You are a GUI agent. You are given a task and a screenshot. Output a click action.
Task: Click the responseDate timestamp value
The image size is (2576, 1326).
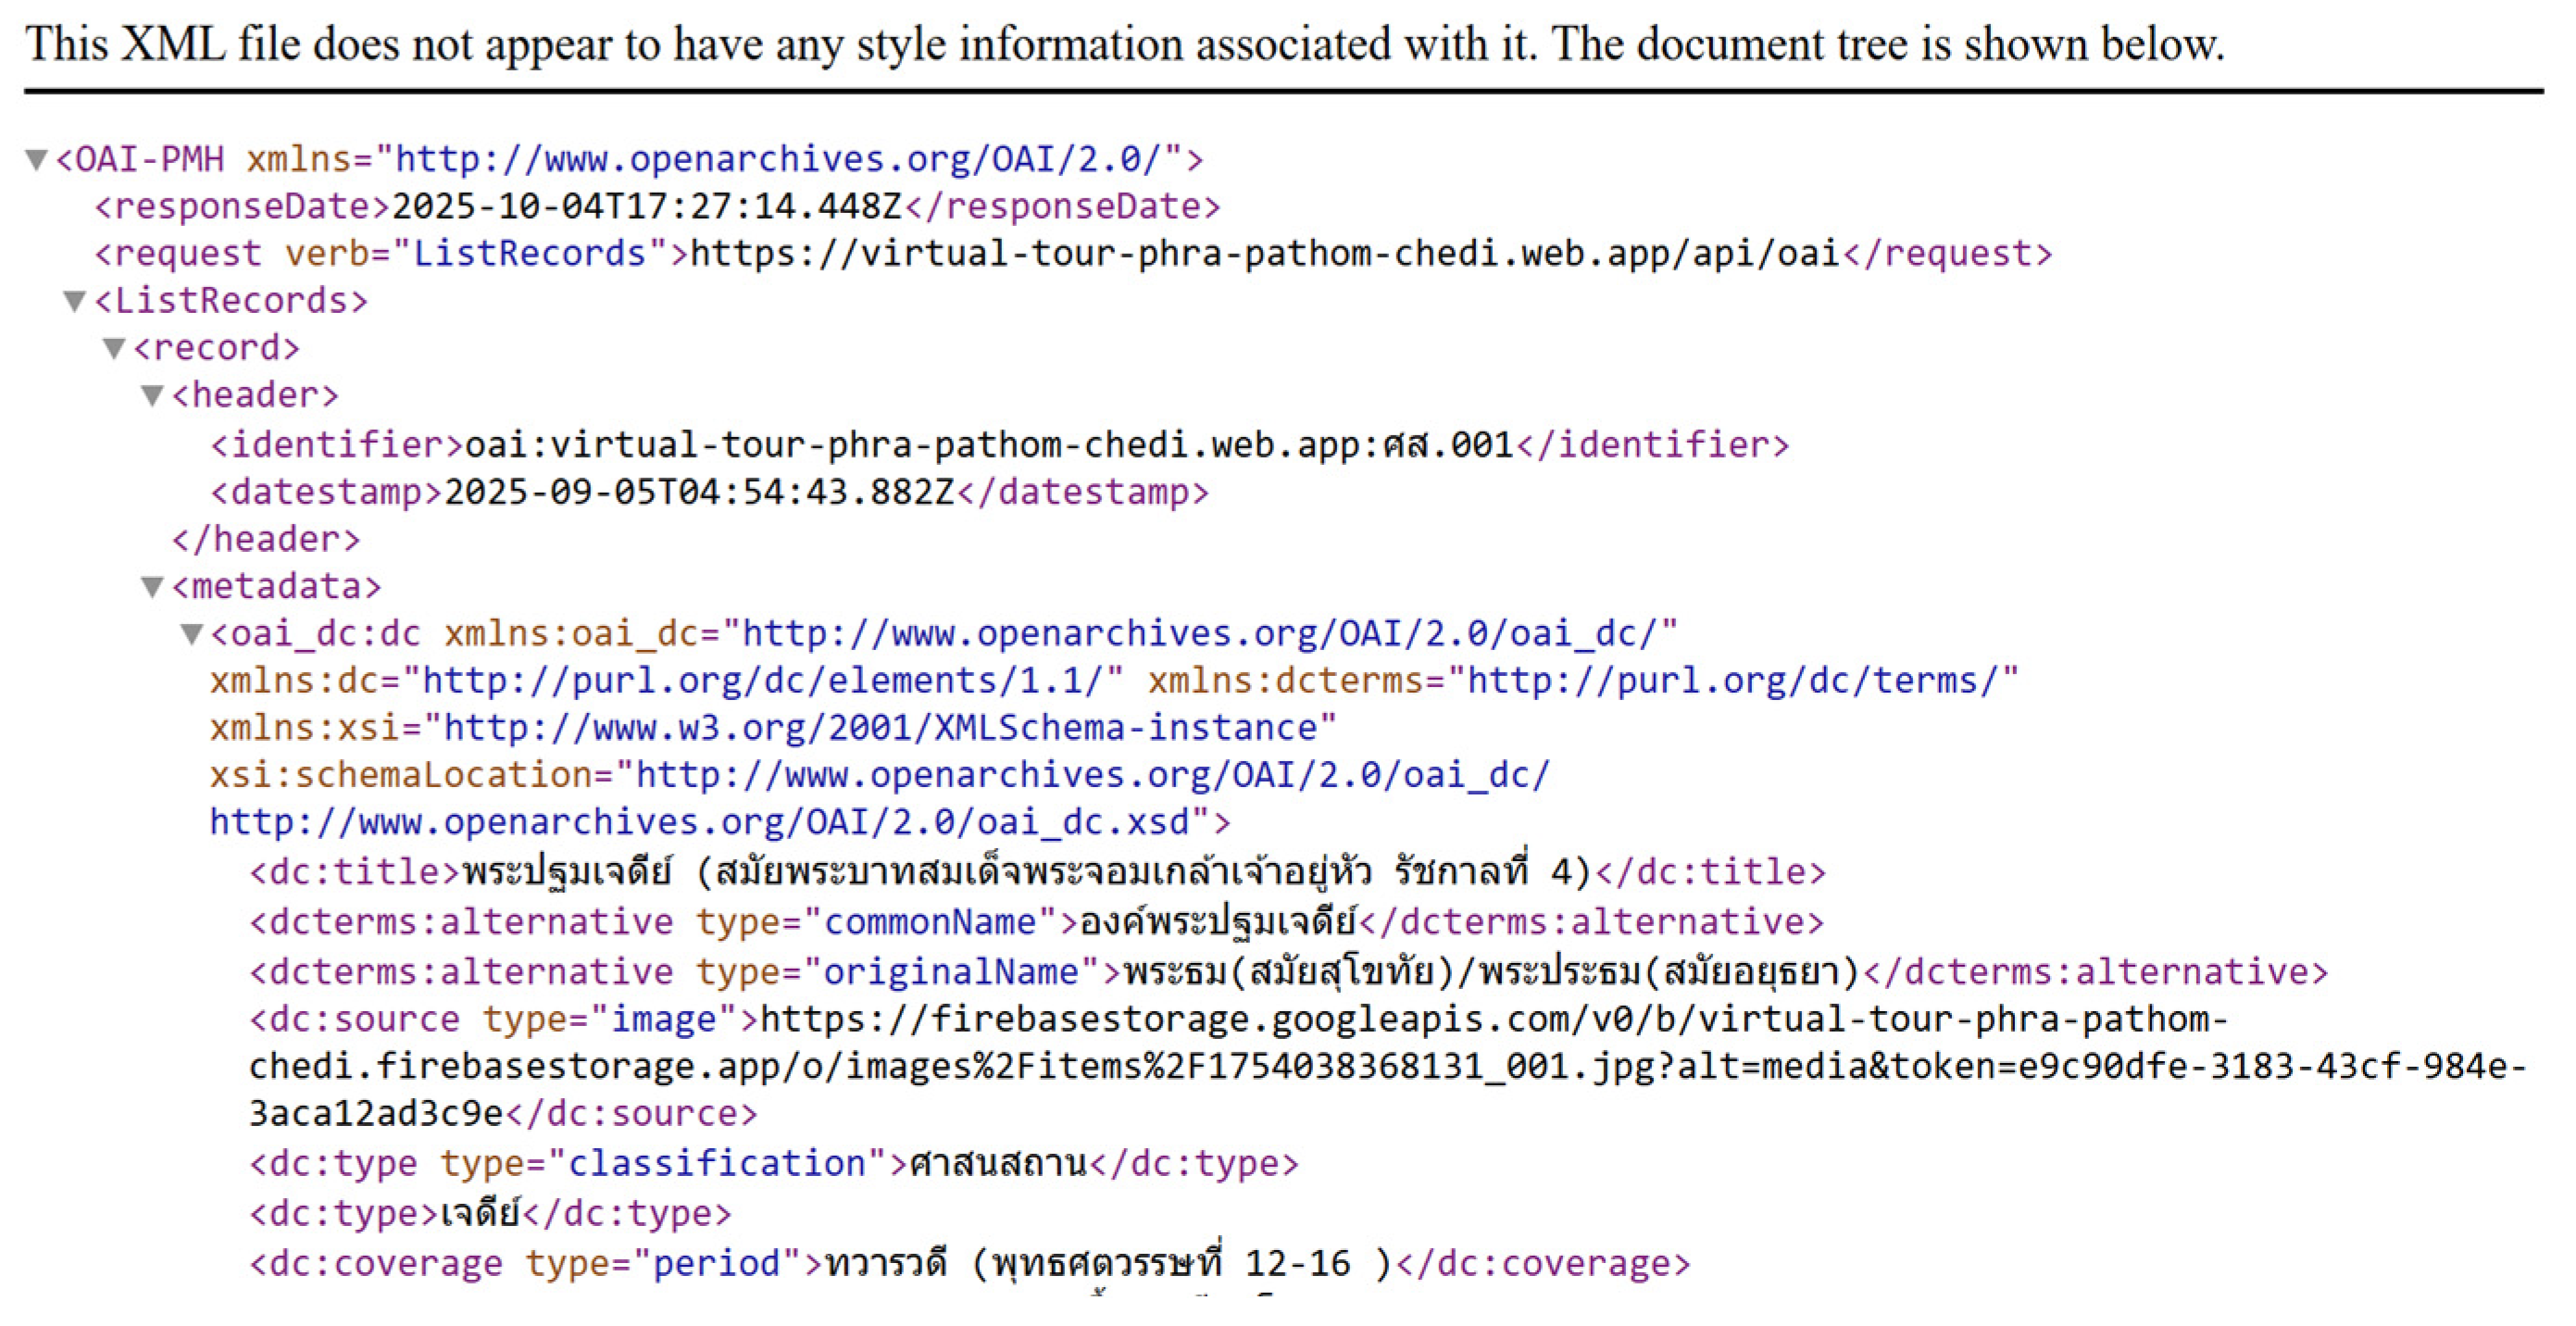(x=646, y=207)
